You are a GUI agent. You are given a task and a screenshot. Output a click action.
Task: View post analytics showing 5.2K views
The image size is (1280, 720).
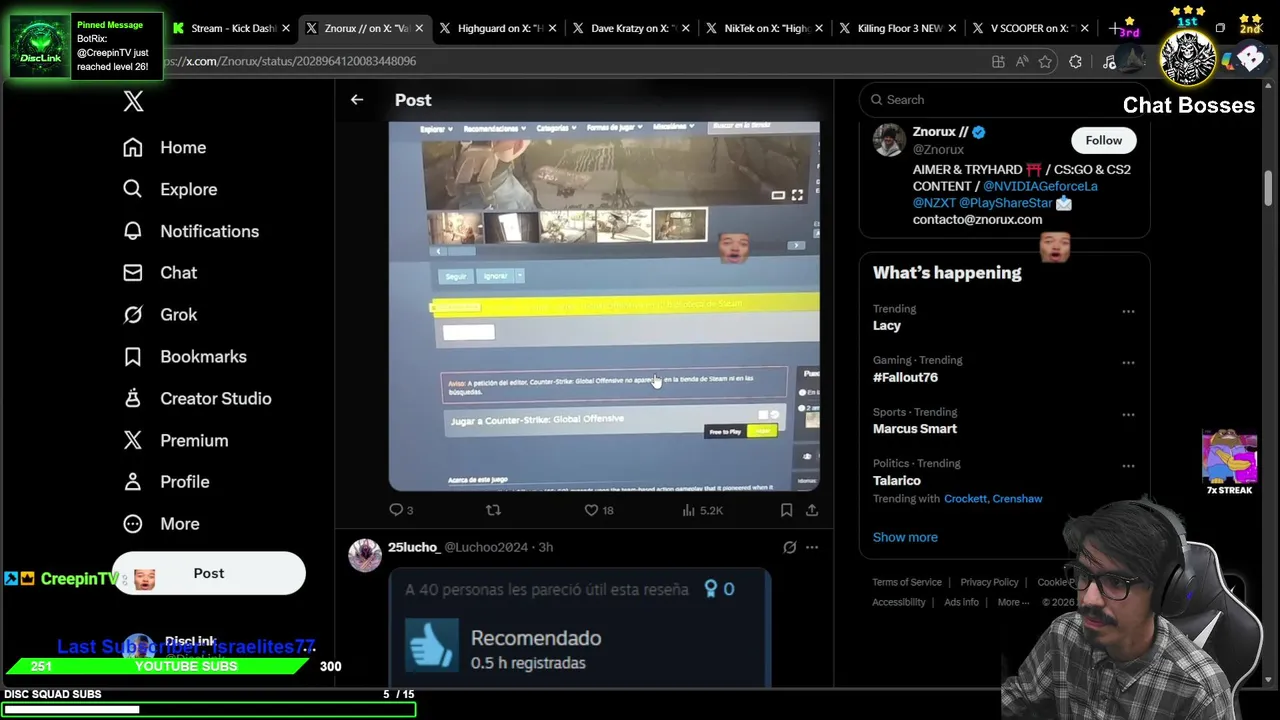click(x=702, y=510)
